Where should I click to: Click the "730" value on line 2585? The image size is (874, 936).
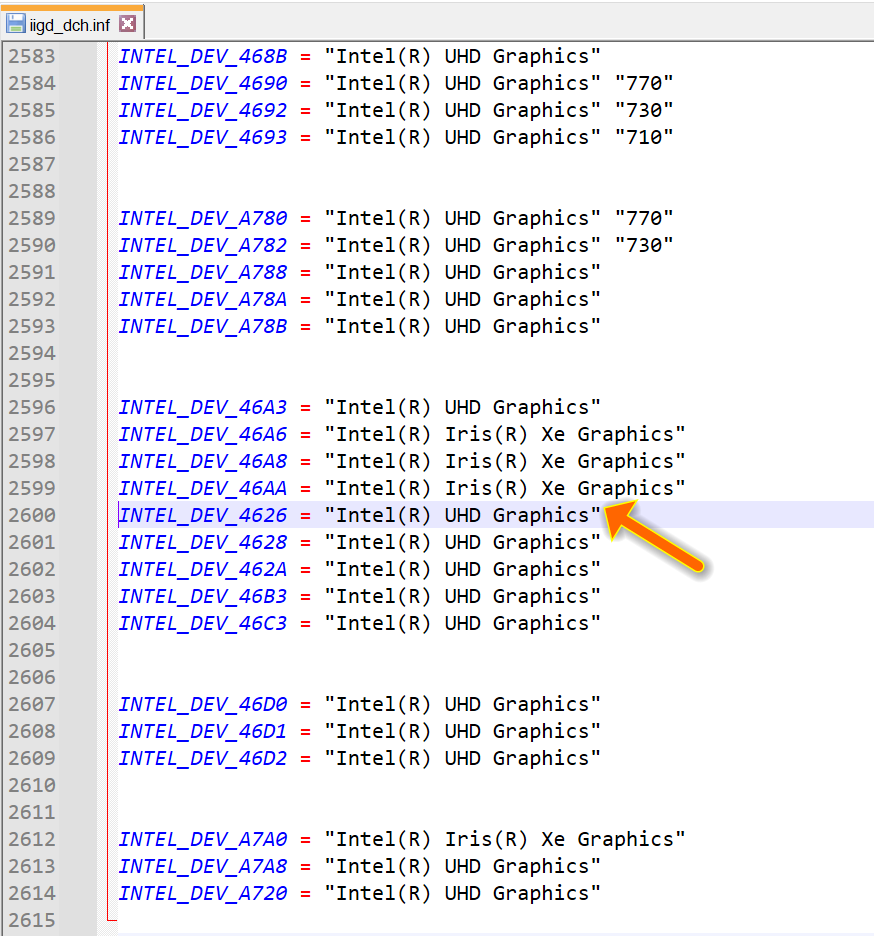point(644,110)
